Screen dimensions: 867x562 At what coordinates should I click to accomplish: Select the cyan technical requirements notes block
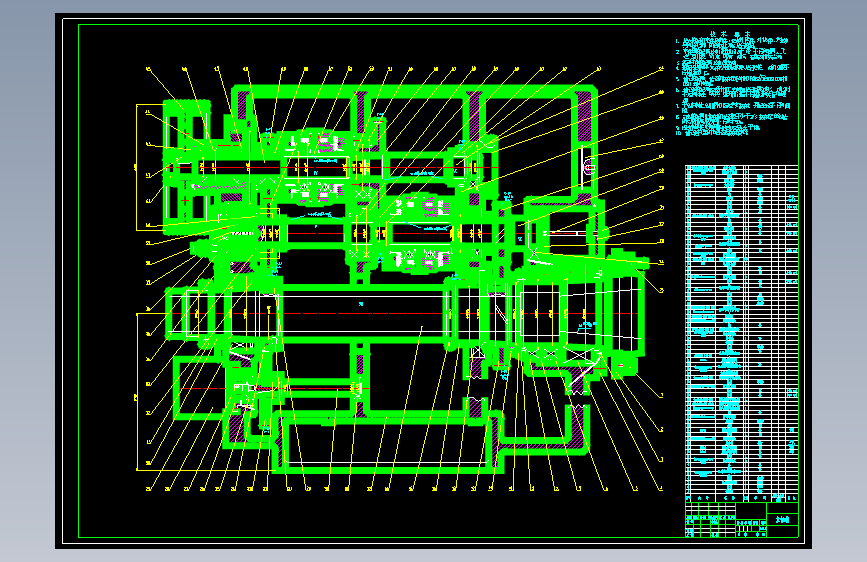733,84
